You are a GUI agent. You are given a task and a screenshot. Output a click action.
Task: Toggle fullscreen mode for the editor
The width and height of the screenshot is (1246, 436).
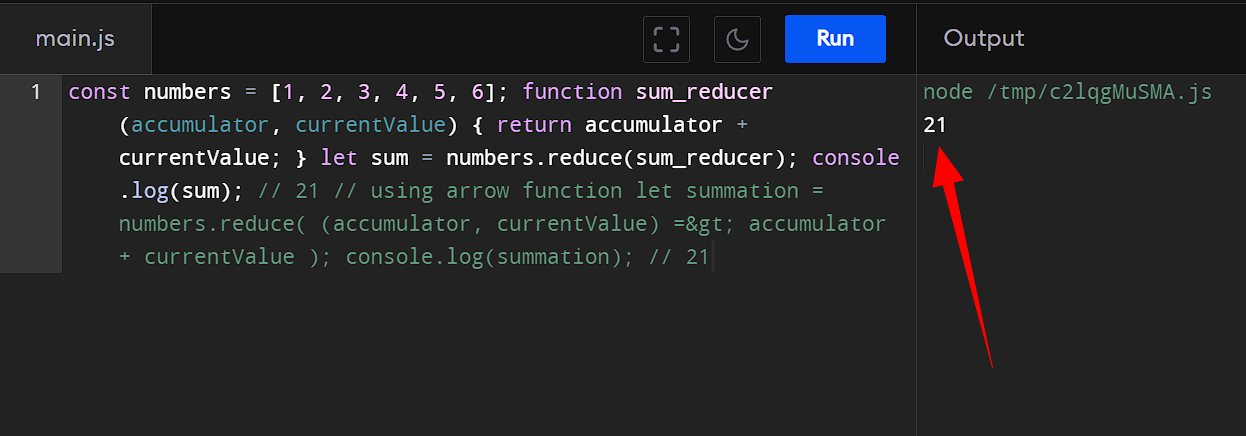pos(666,39)
